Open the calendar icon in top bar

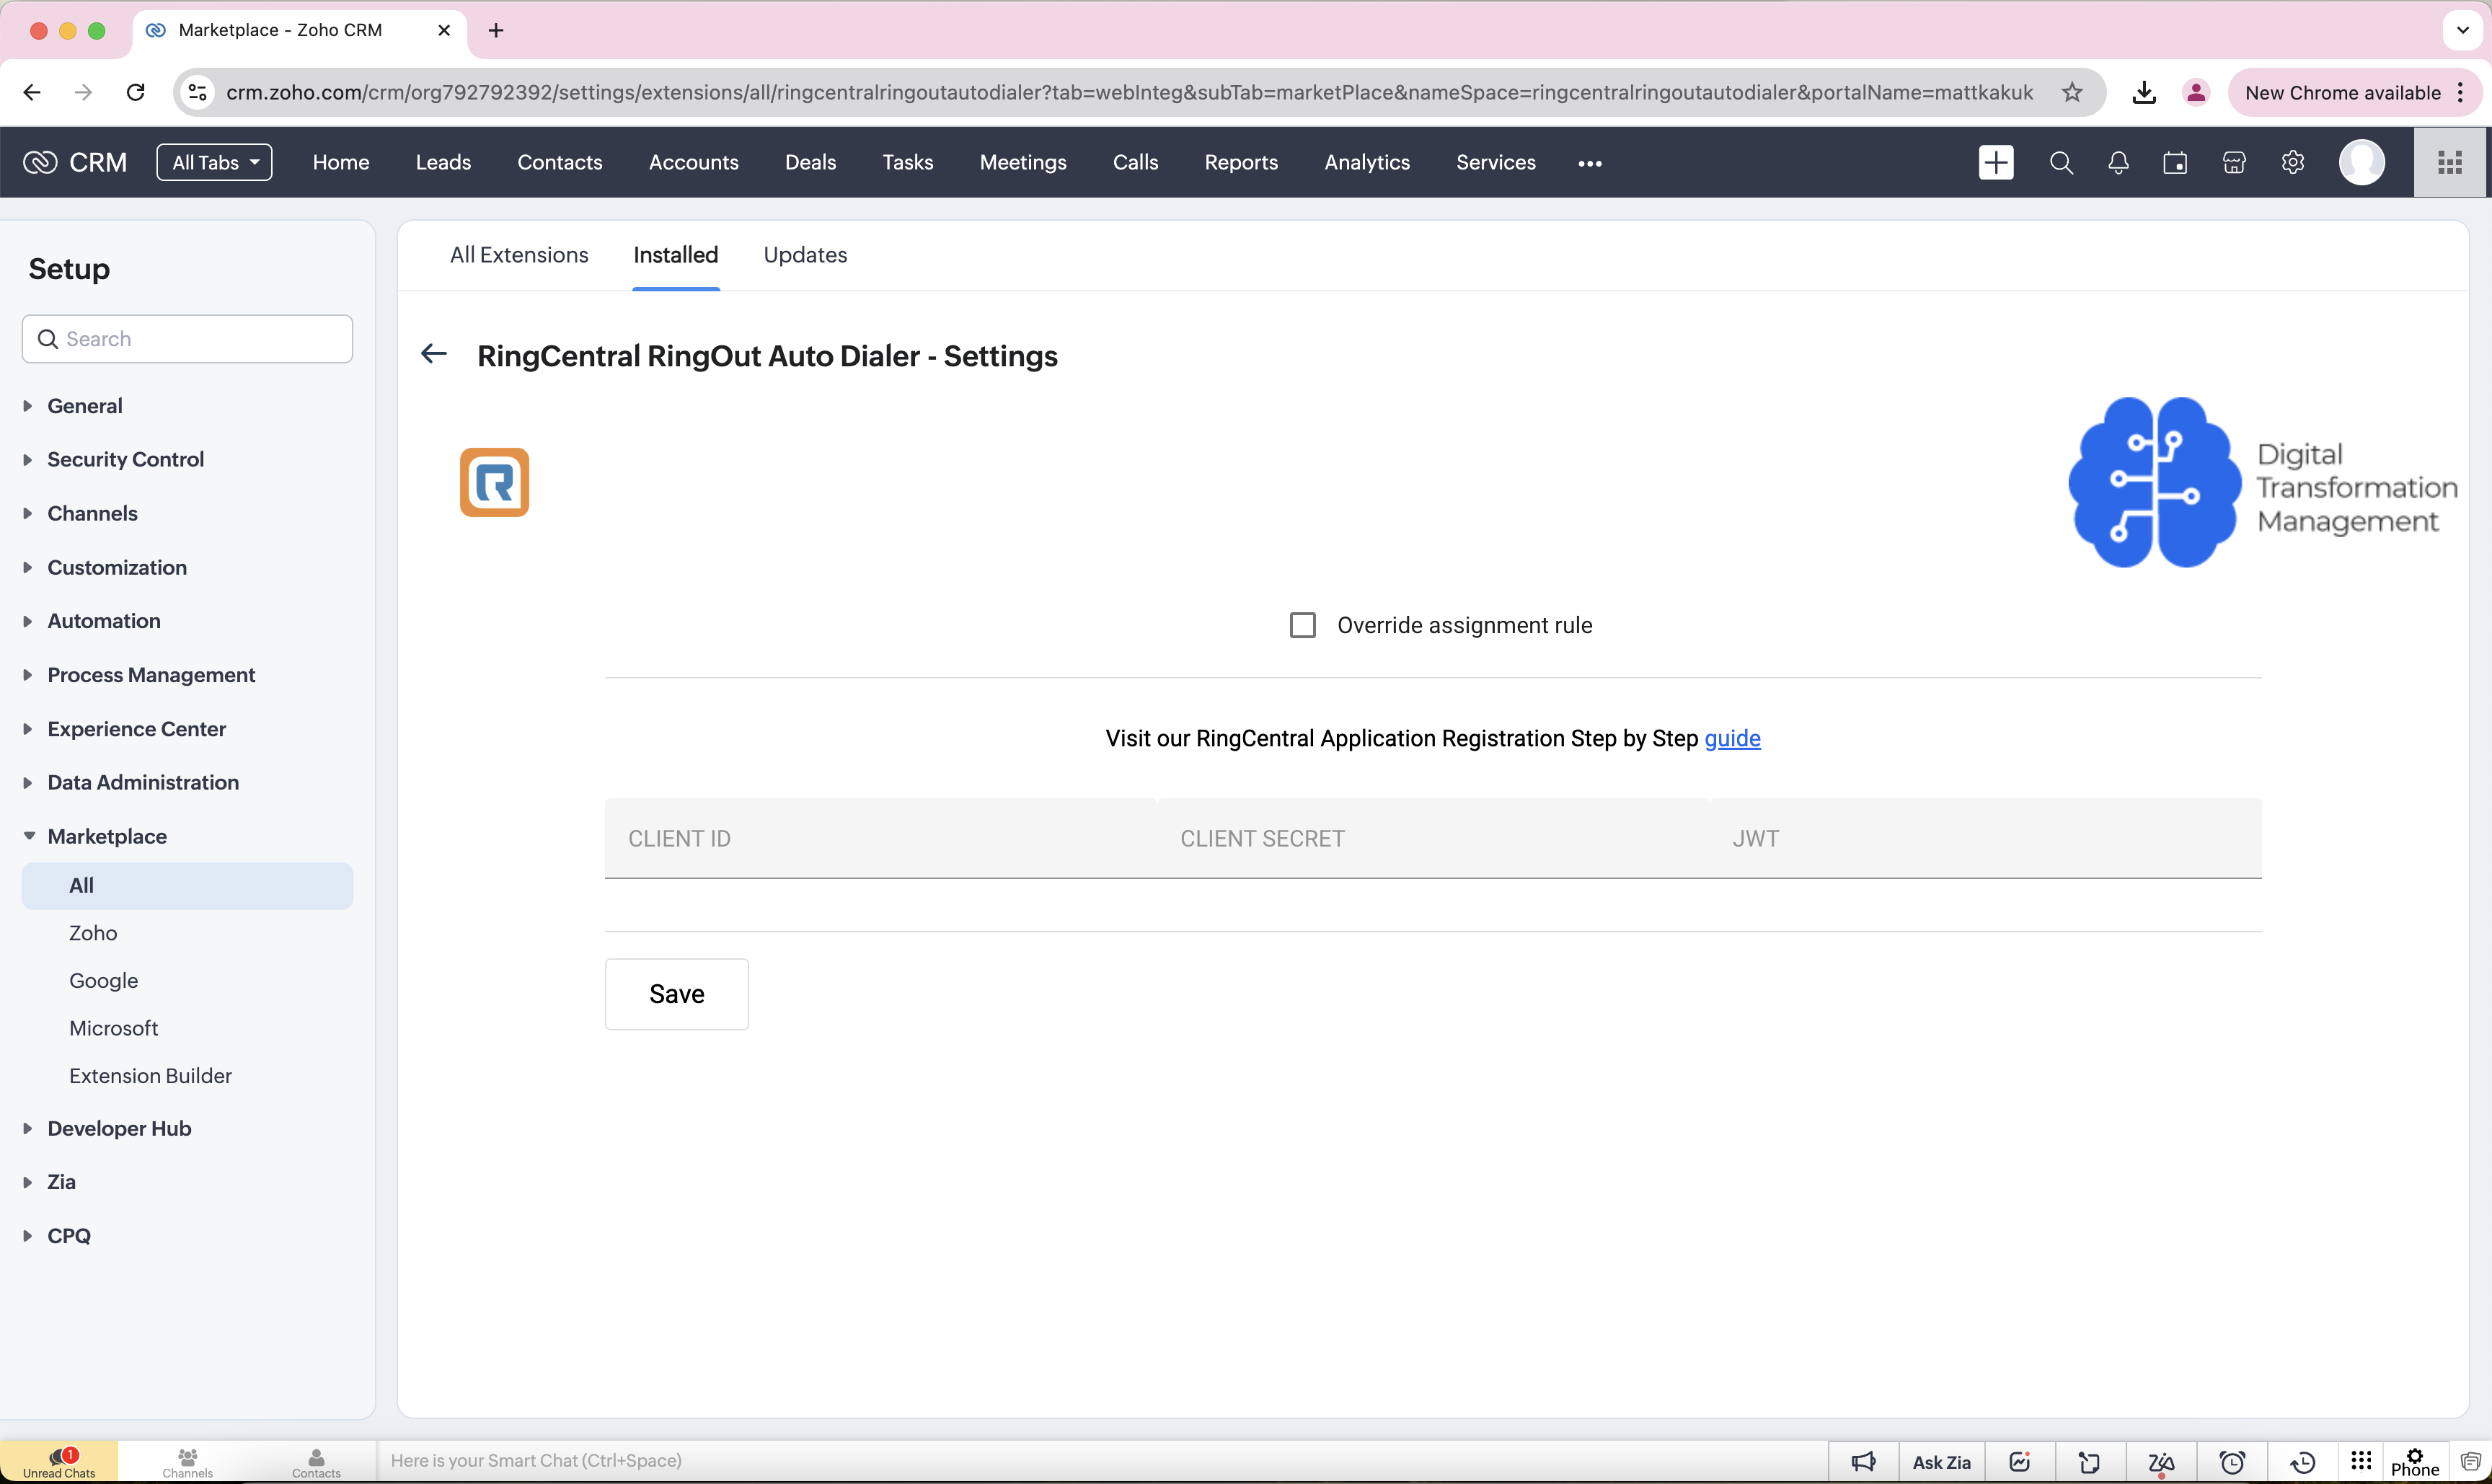pos(2175,162)
